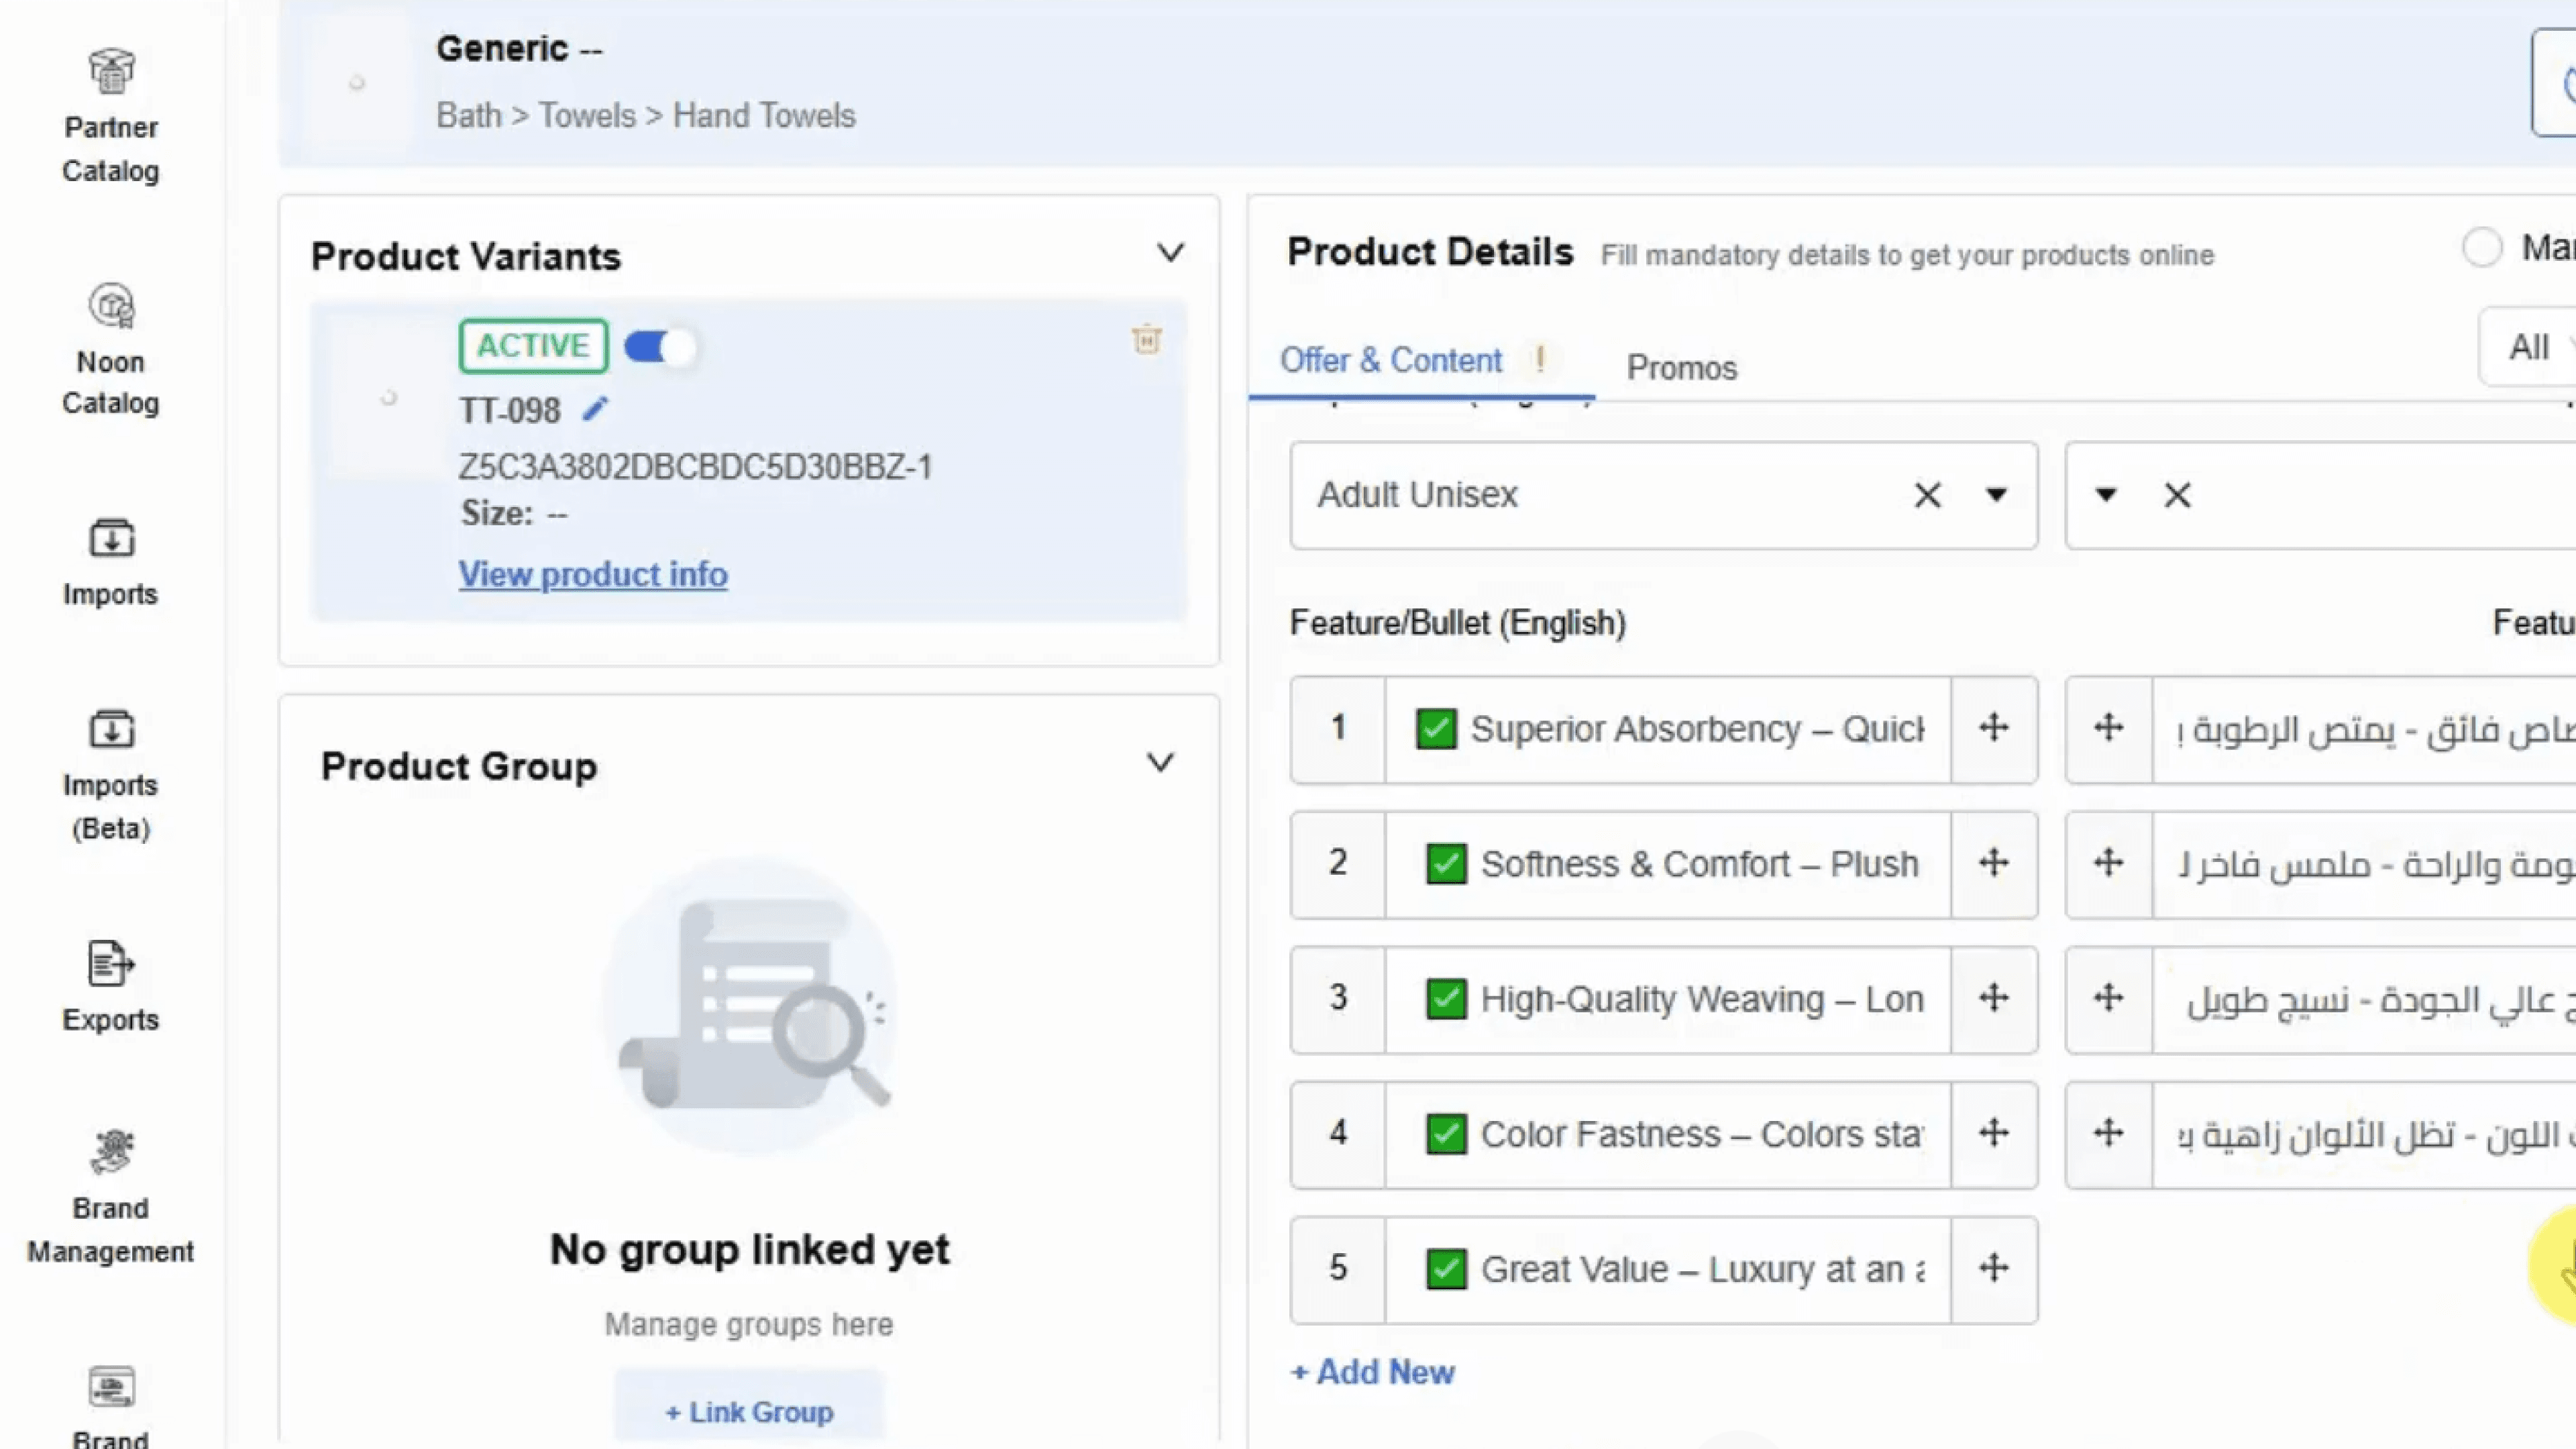Click the drag handle for English bullet 1
Screen dimensions: 2576x1449
coord(1993,728)
